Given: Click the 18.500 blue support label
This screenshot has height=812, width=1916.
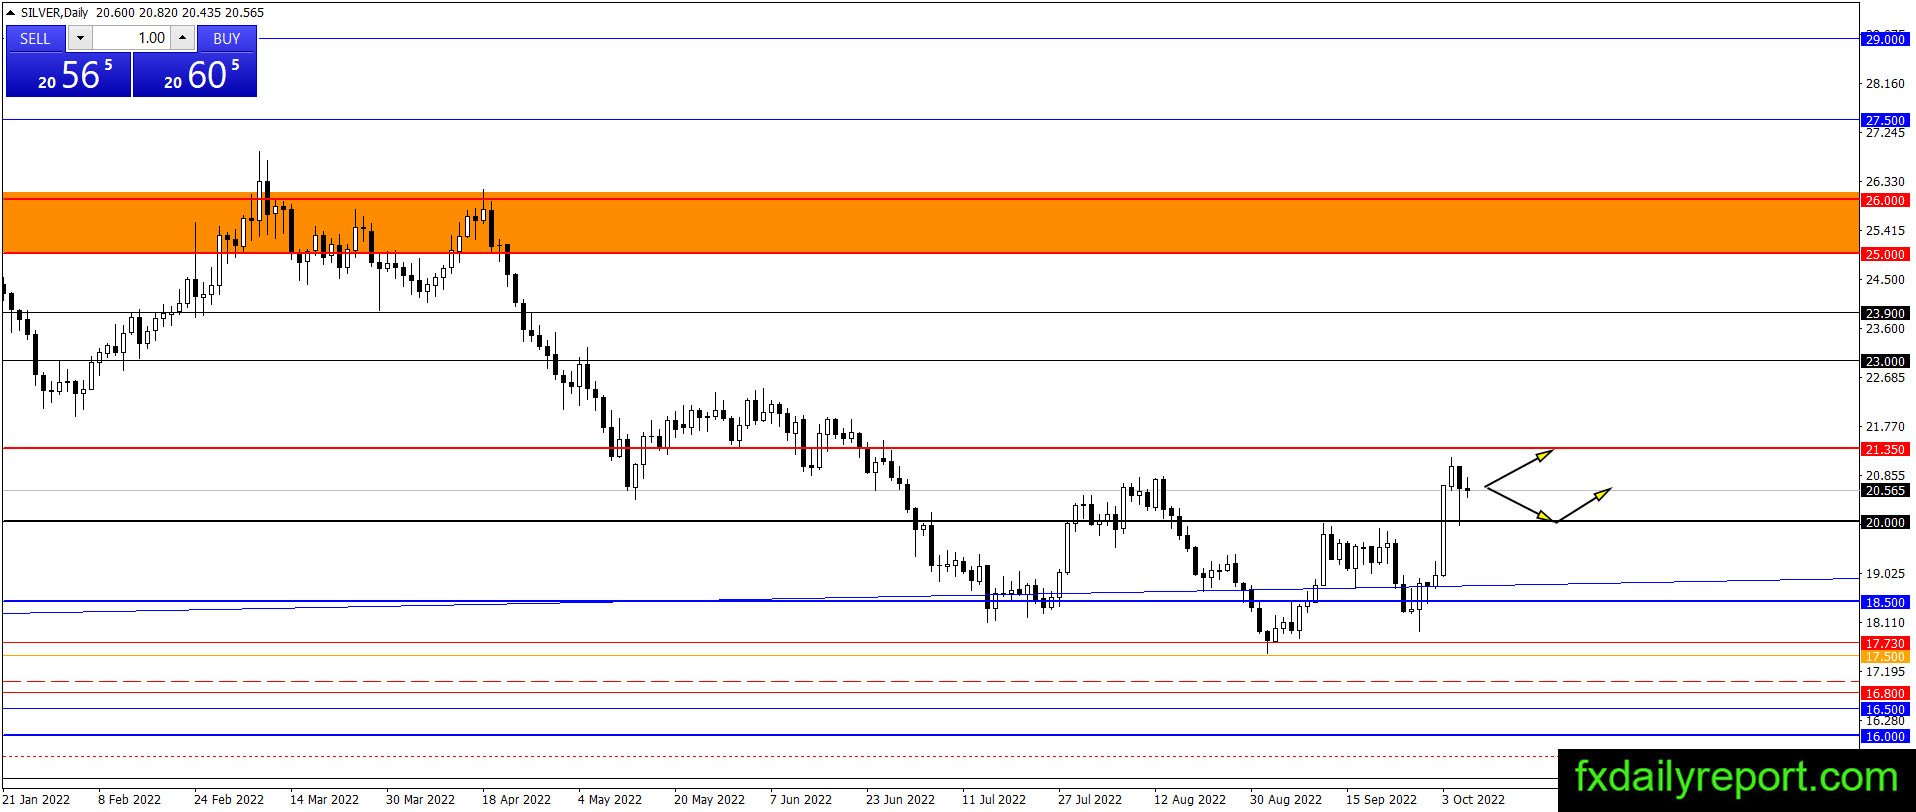Looking at the screenshot, I should click(x=1885, y=602).
